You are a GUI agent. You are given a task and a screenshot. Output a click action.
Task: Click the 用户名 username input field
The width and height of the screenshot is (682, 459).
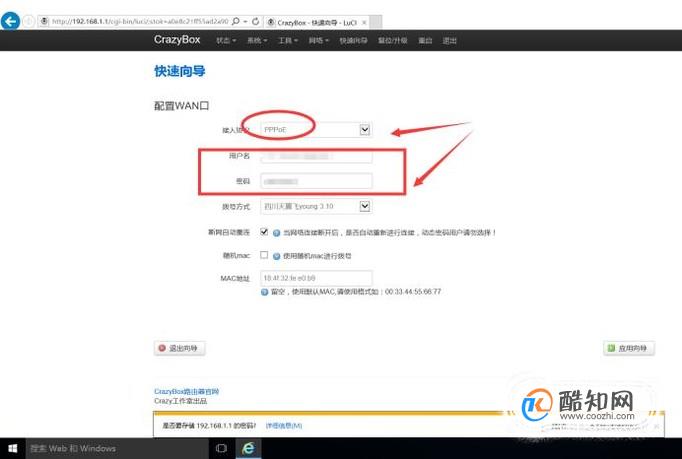316,156
